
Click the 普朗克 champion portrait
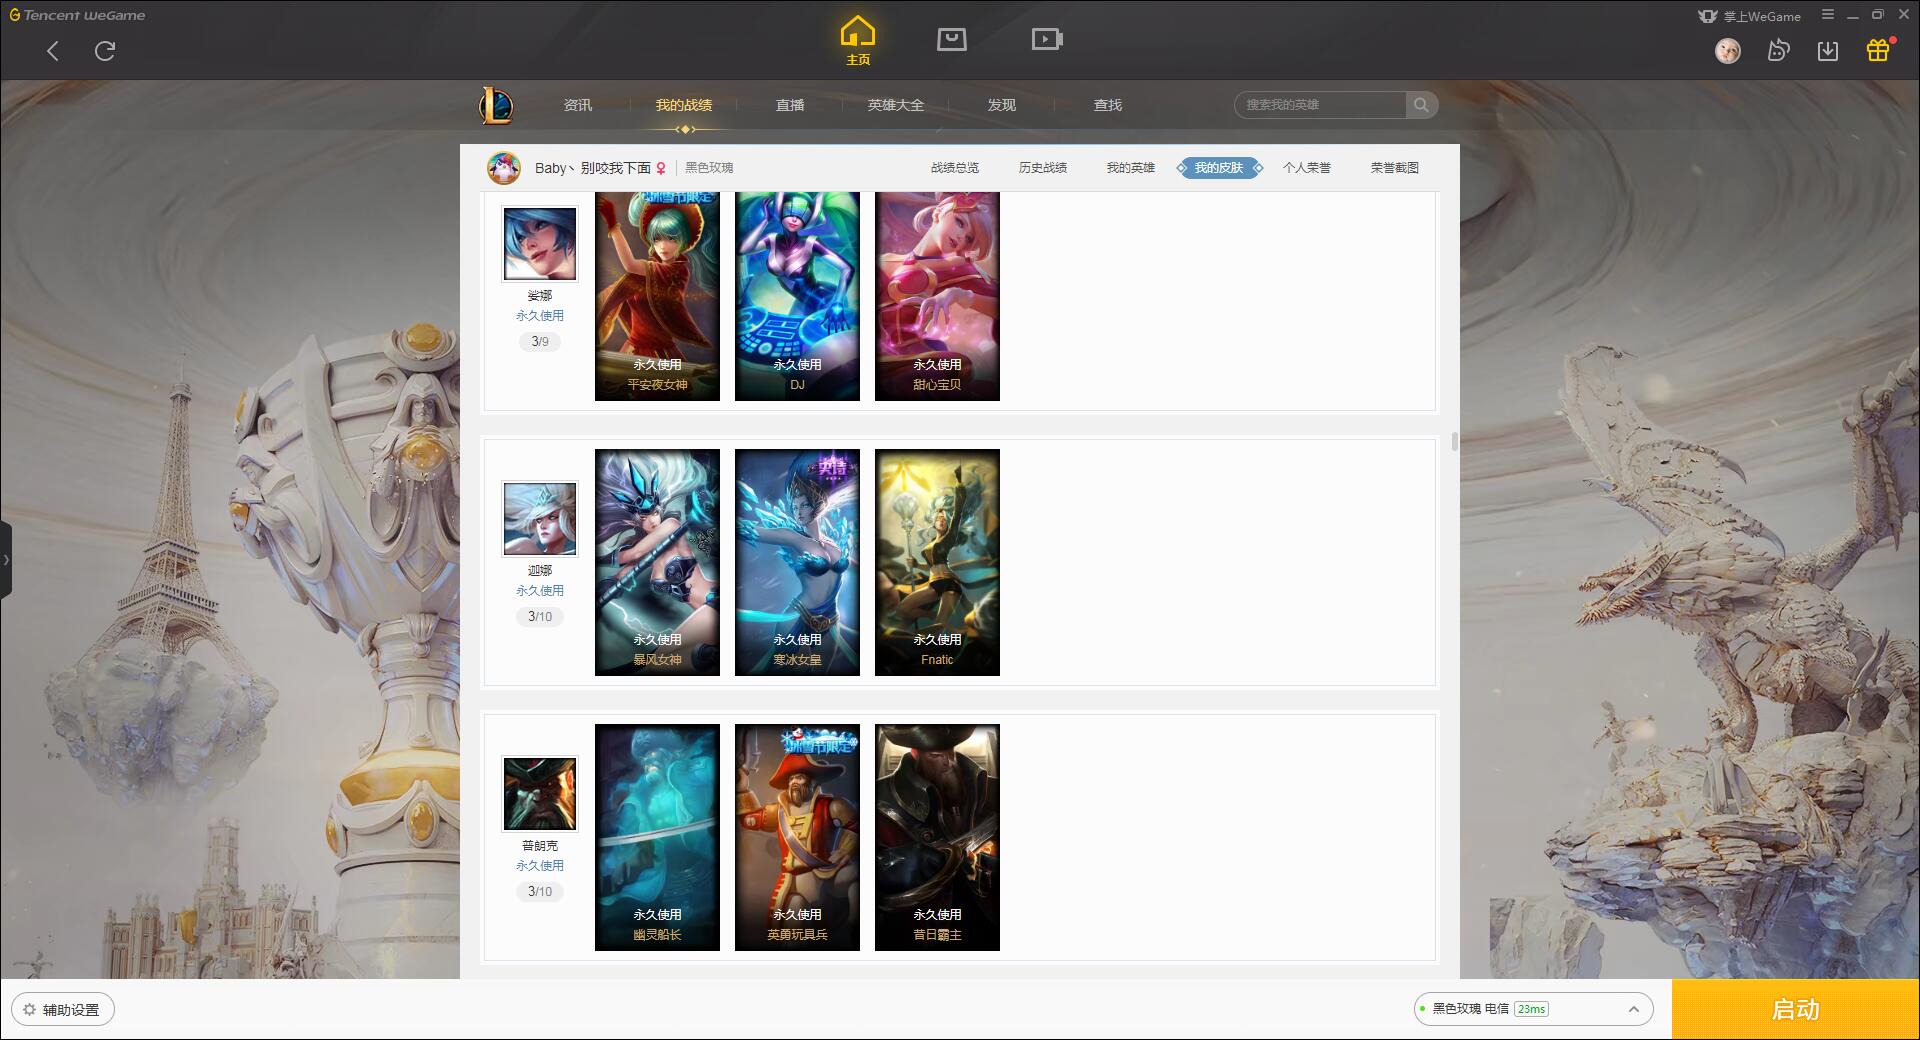pyautogui.click(x=540, y=794)
